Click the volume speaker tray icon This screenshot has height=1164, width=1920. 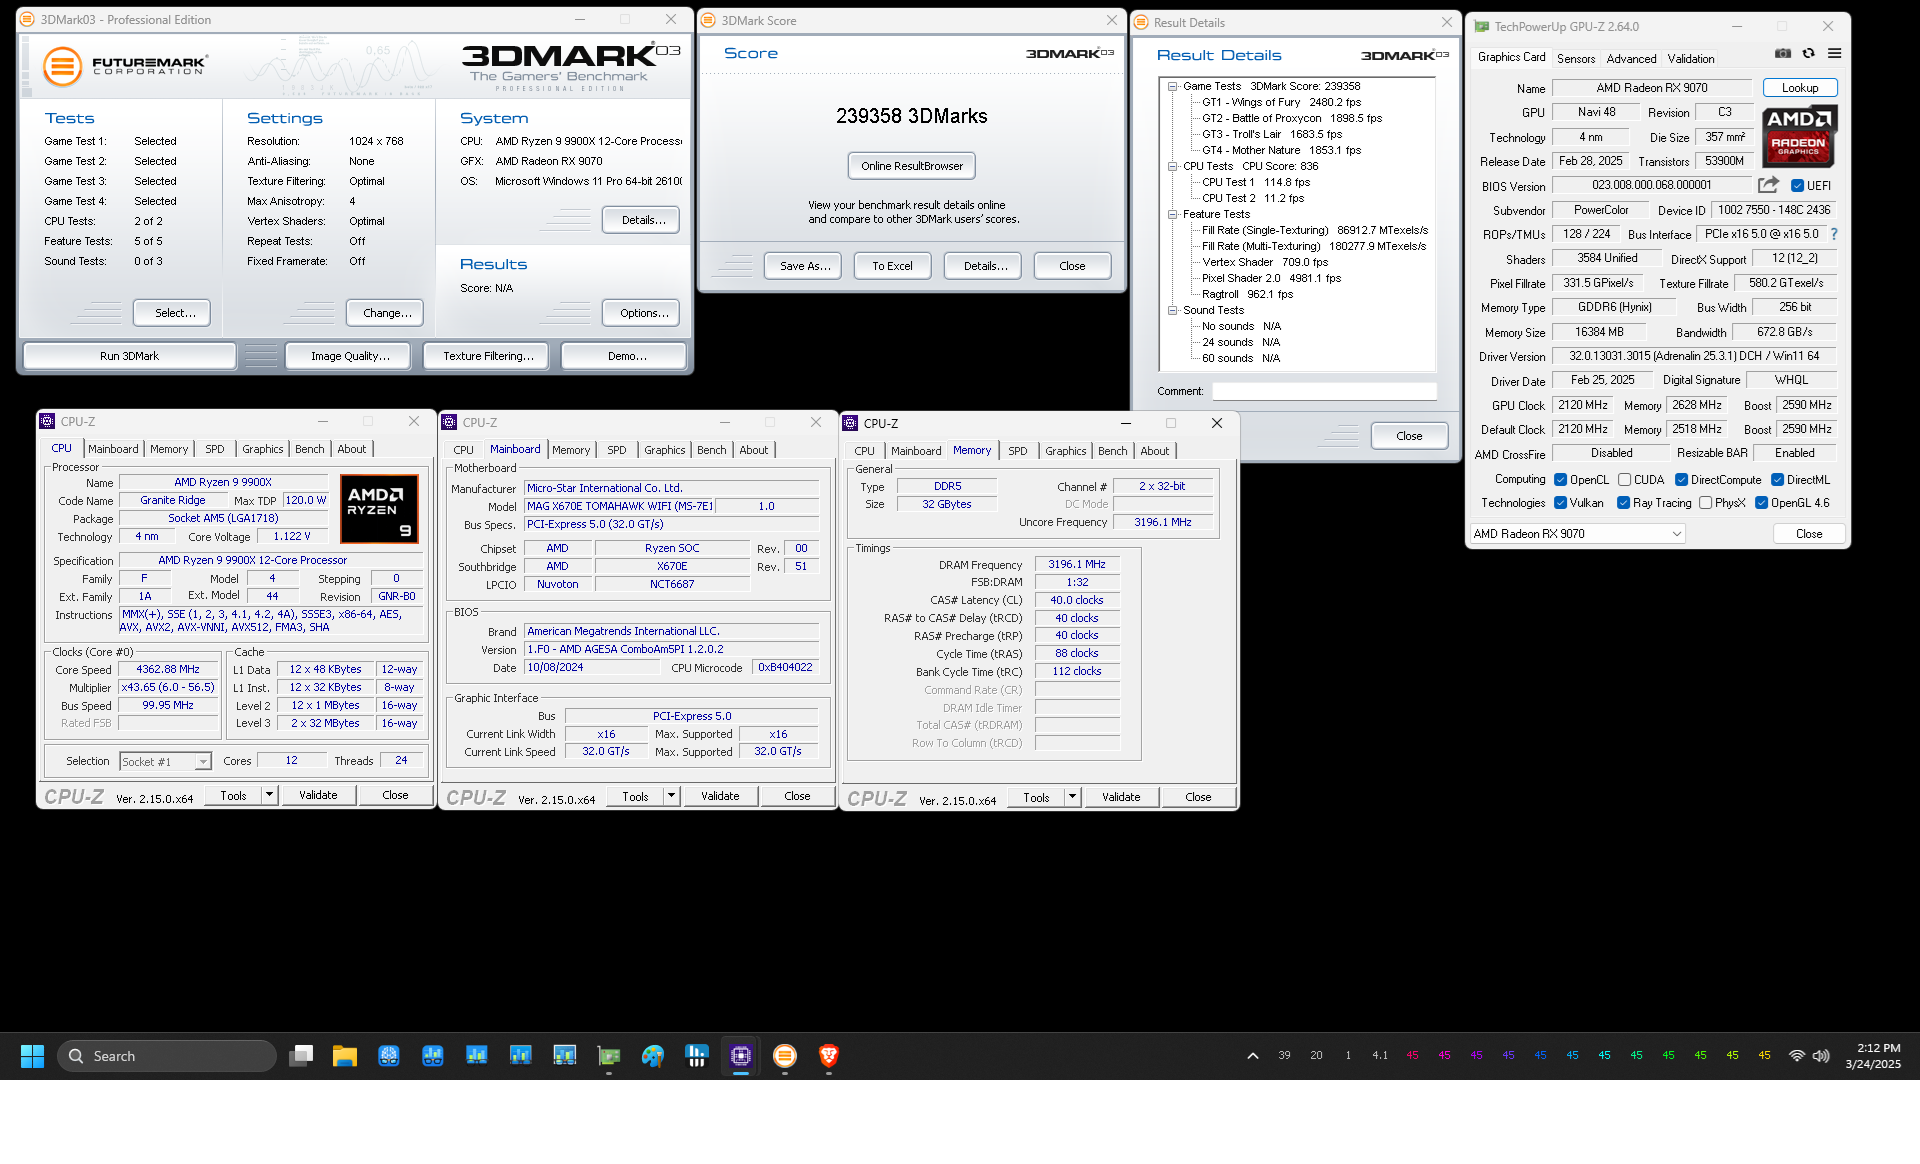coord(1821,1056)
